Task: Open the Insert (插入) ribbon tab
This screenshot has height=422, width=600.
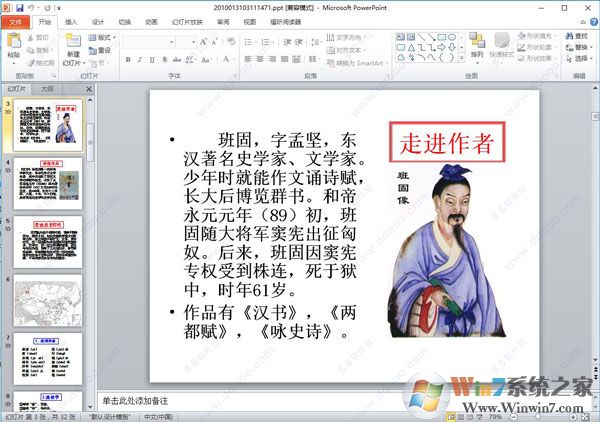Action: [x=71, y=20]
